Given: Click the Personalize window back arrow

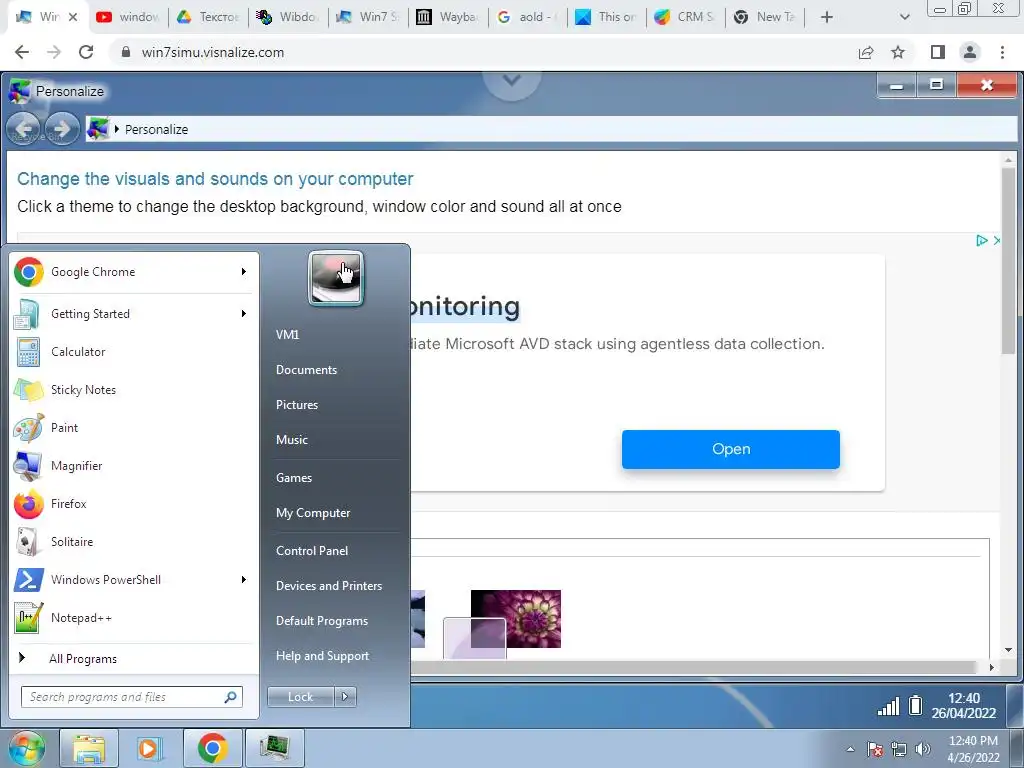Looking at the screenshot, I should click(x=24, y=129).
